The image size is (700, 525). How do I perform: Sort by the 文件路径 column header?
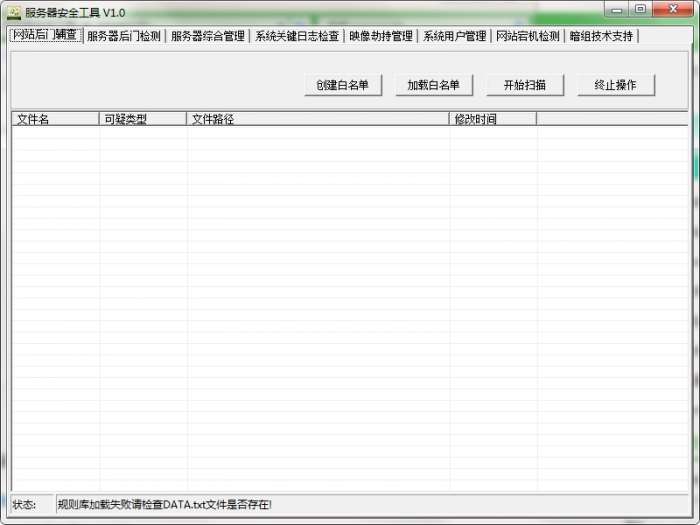(317, 119)
